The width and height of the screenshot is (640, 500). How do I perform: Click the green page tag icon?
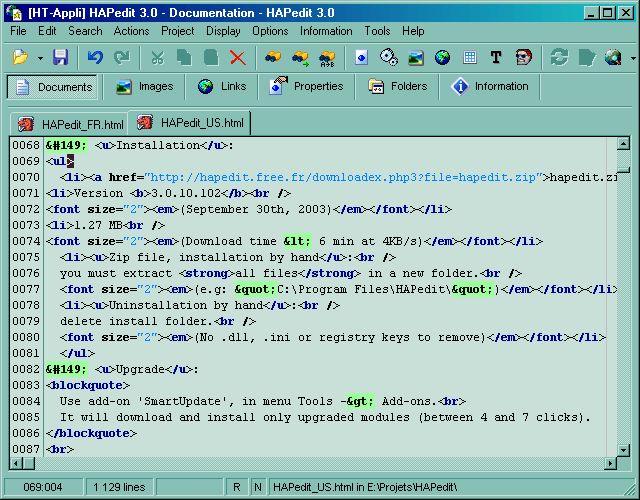point(586,58)
